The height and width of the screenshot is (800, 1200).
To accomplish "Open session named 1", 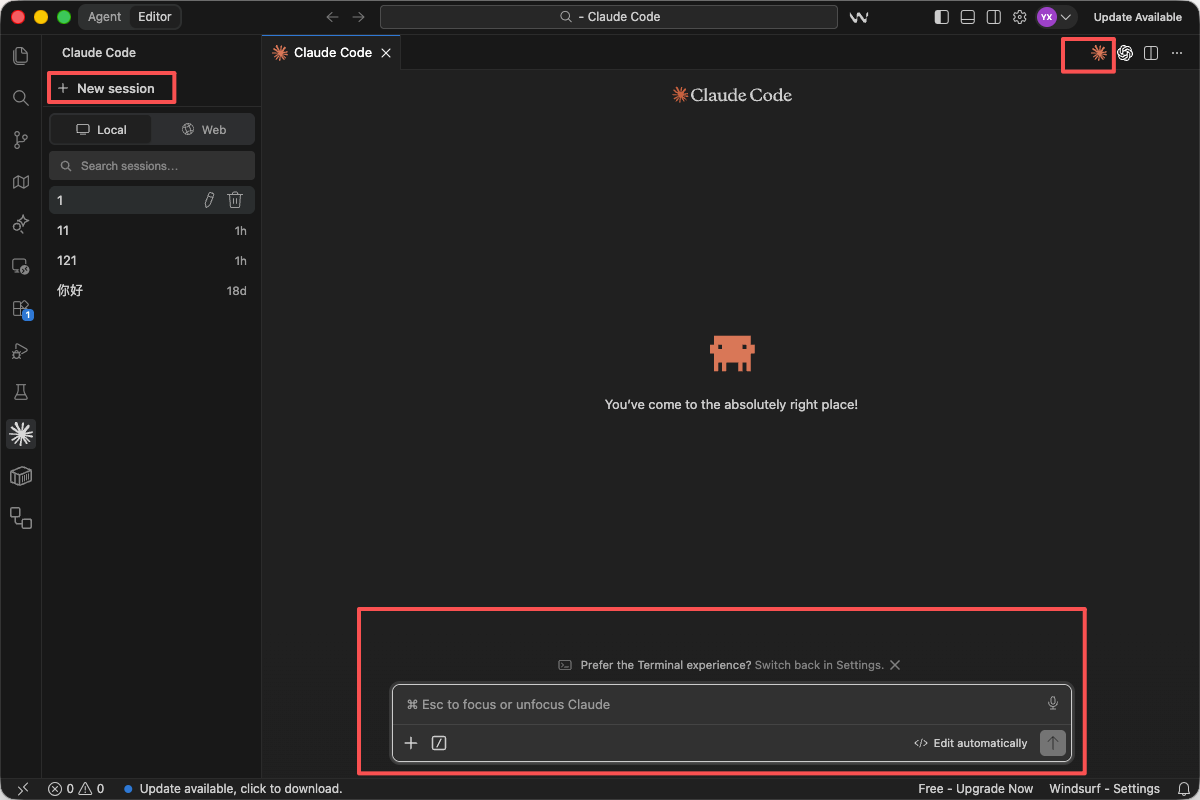I will click(x=152, y=200).
